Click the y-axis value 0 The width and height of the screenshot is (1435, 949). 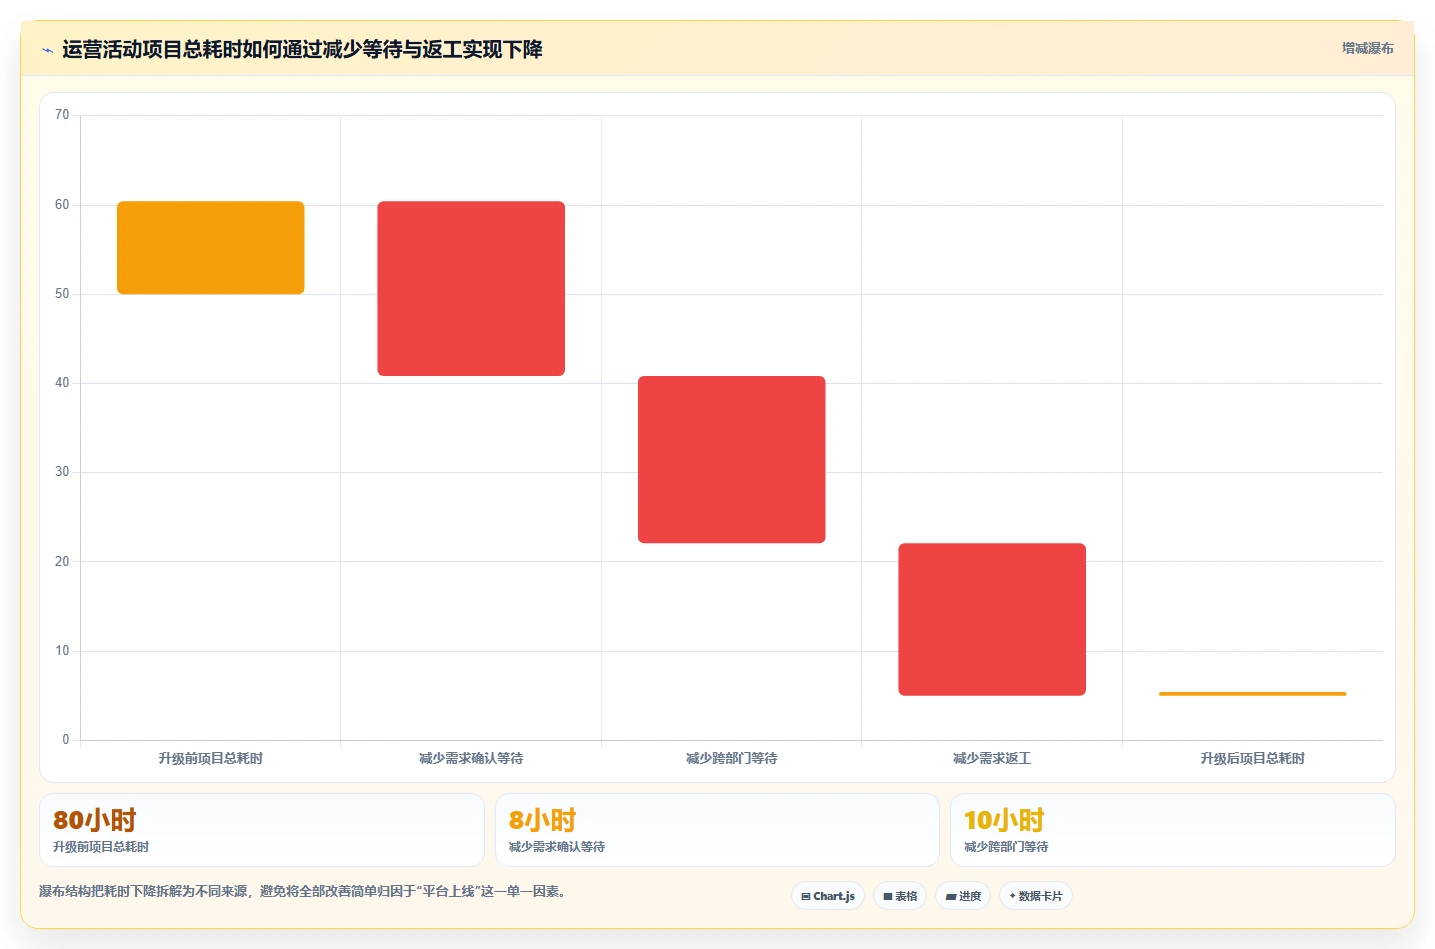pyautogui.click(x=66, y=740)
